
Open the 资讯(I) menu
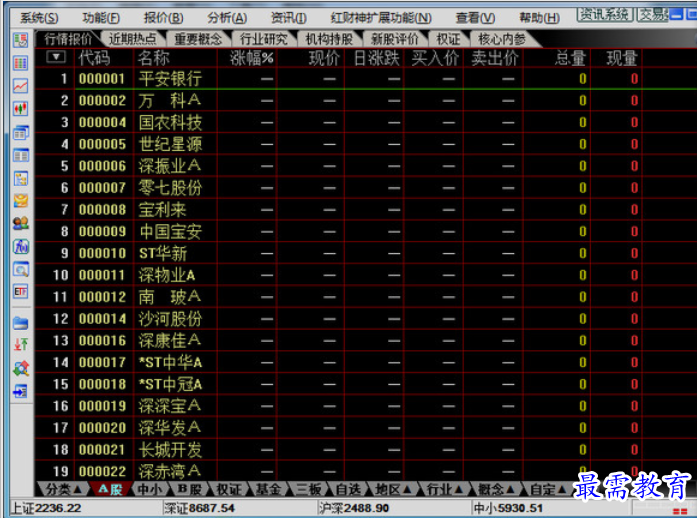pyautogui.click(x=288, y=18)
